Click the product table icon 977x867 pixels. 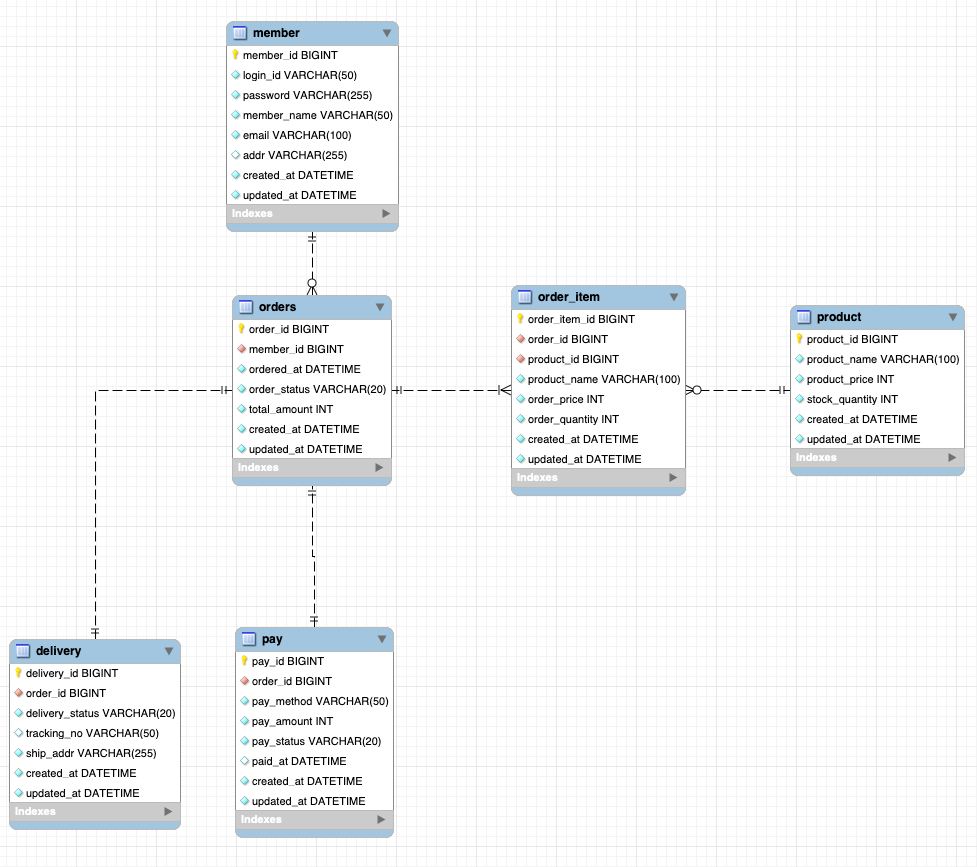[x=804, y=317]
